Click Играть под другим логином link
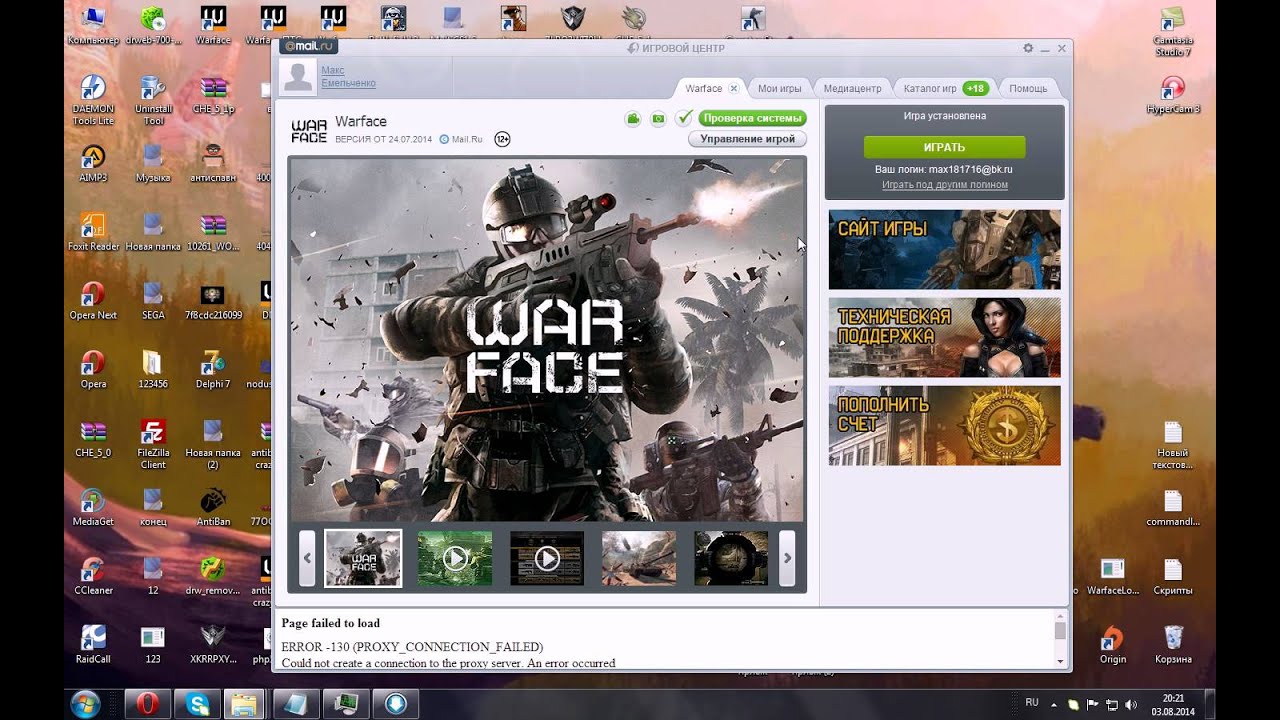1280x720 pixels. [x=944, y=184]
